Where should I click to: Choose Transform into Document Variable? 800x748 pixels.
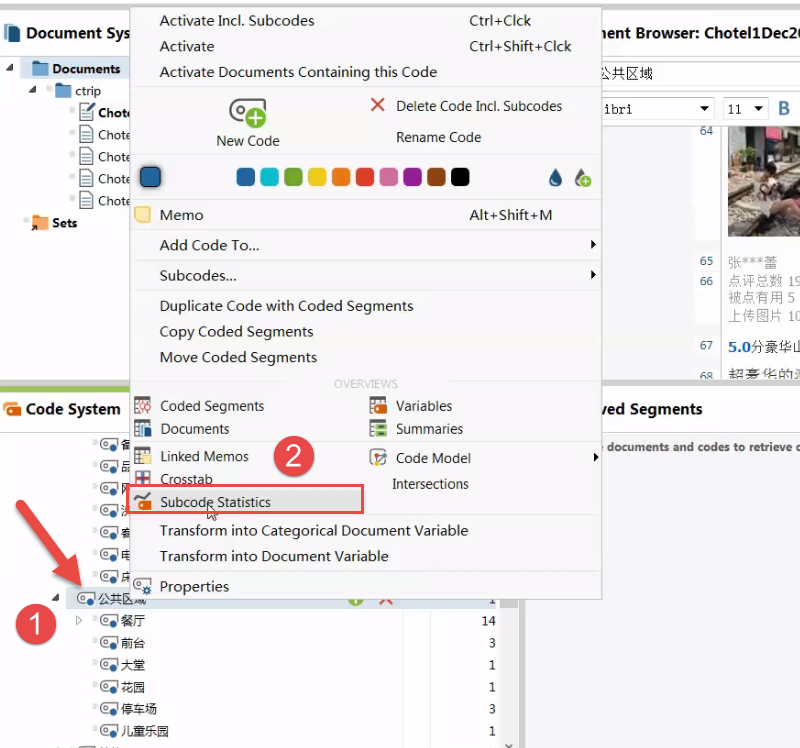point(274,556)
